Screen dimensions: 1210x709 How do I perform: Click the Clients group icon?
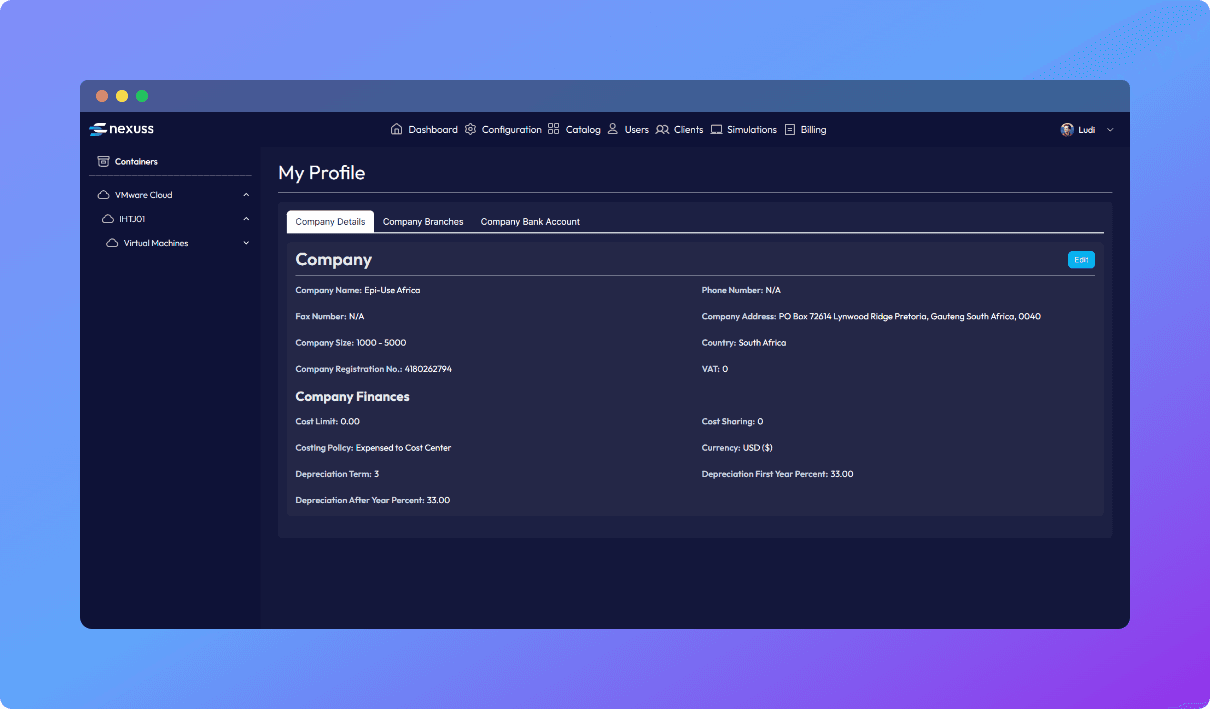[x=662, y=129]
